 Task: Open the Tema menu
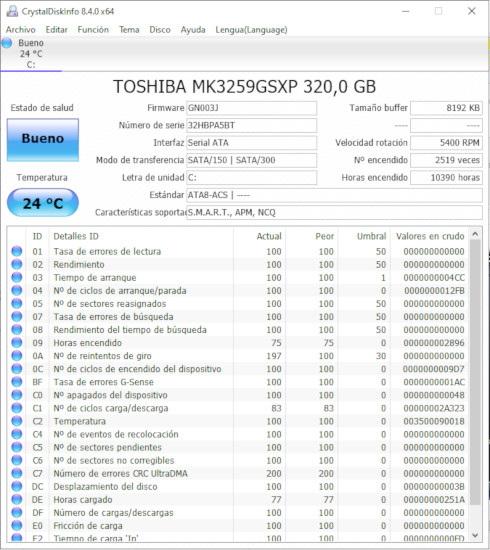coord(129,30)
